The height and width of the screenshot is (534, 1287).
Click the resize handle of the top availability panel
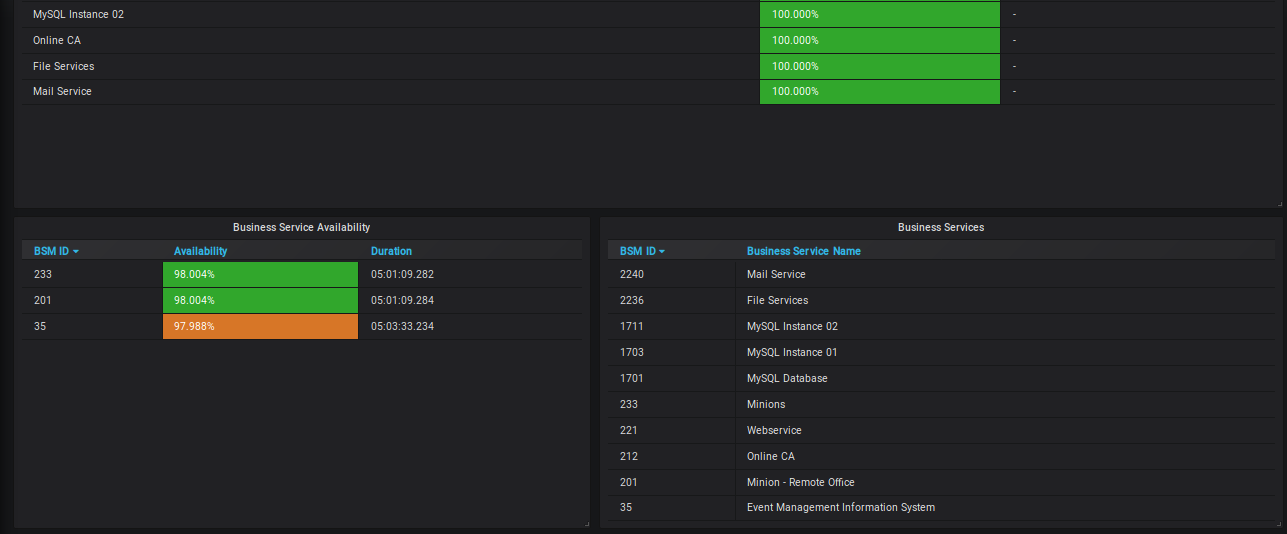(x=1279, y=203)
